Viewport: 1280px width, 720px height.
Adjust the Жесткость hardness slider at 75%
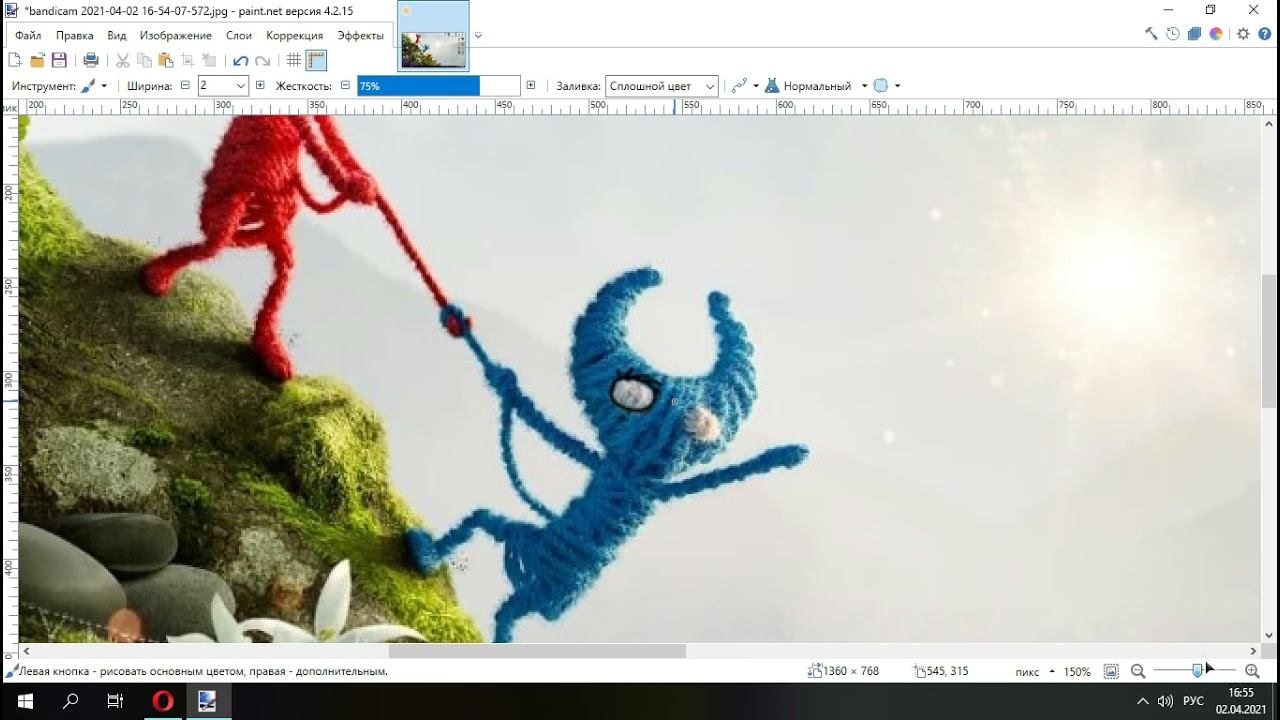point(439,86)
